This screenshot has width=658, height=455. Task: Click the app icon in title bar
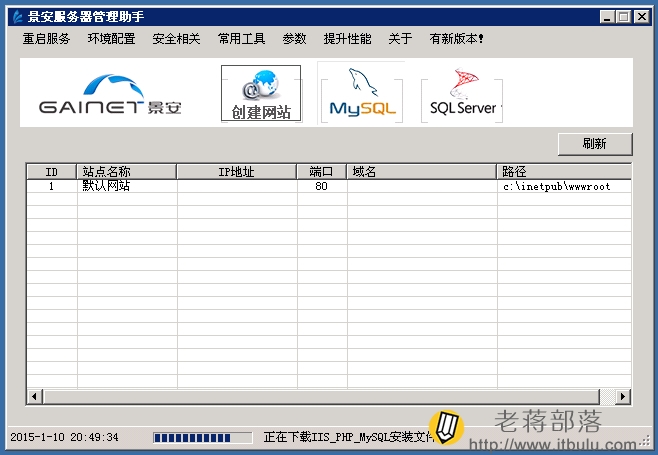(17, 17)
